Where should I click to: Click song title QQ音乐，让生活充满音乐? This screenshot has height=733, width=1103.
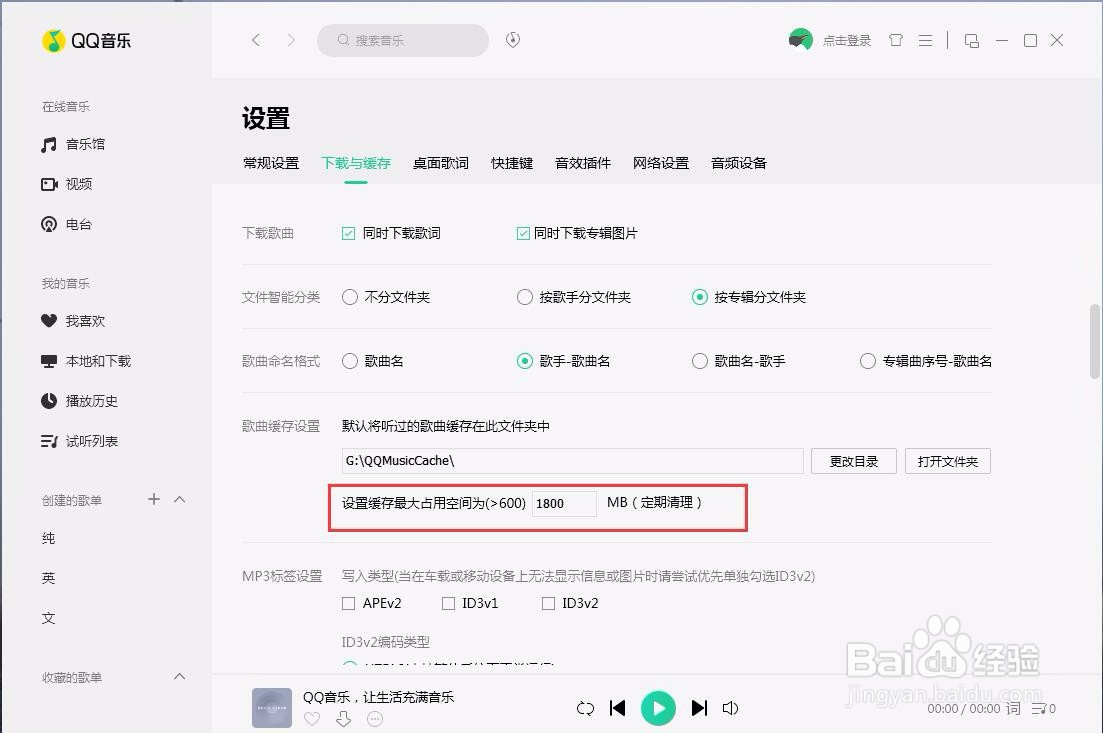click(378, 697)
